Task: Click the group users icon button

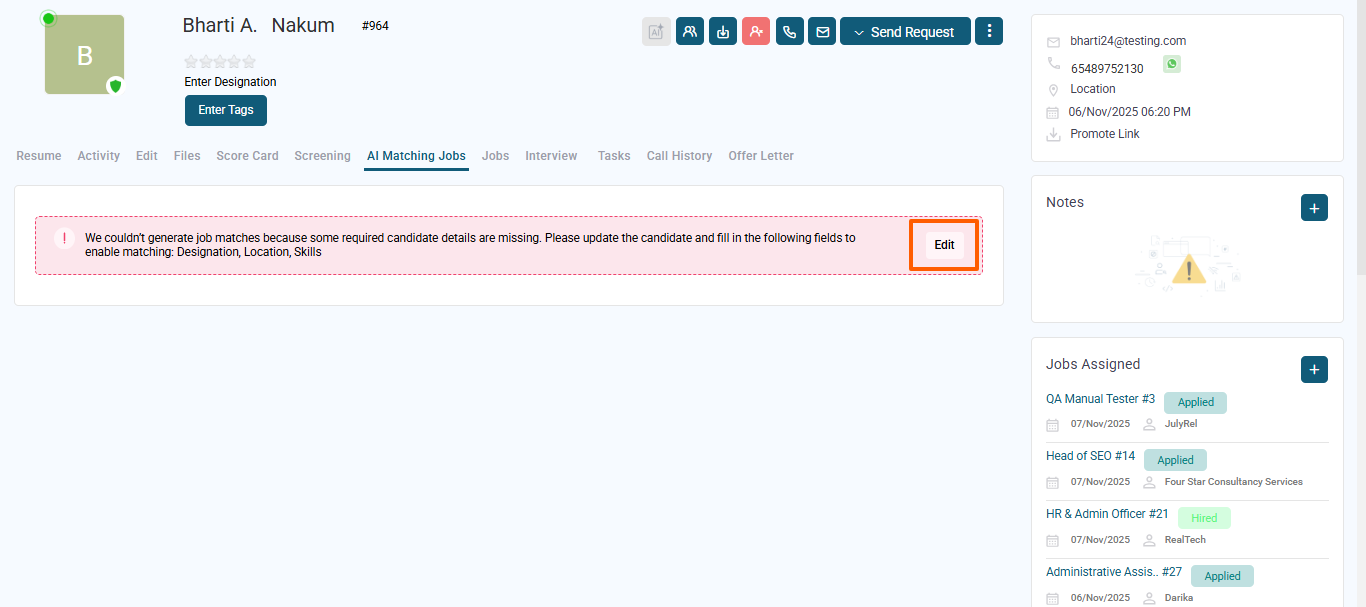Action: click(689, 32)
